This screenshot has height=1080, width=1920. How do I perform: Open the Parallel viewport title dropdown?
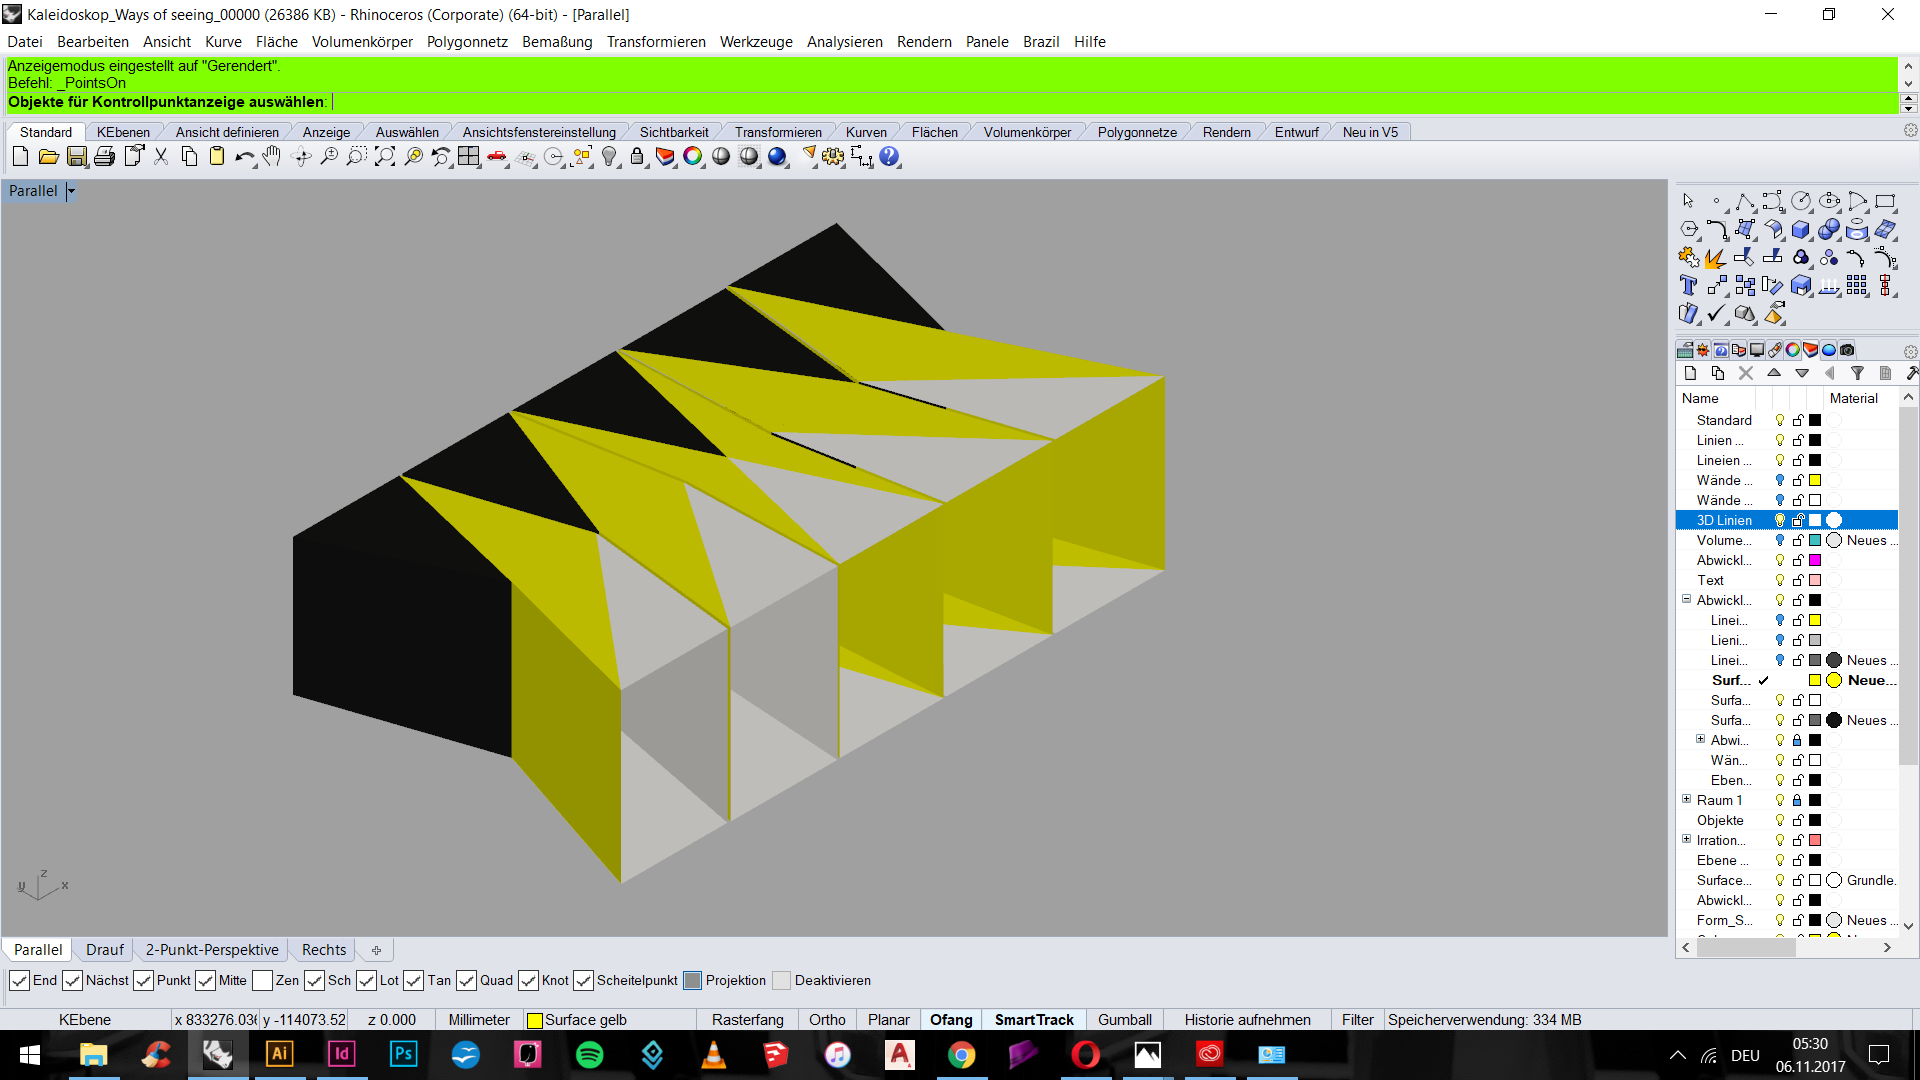click(x=71, y=191)
